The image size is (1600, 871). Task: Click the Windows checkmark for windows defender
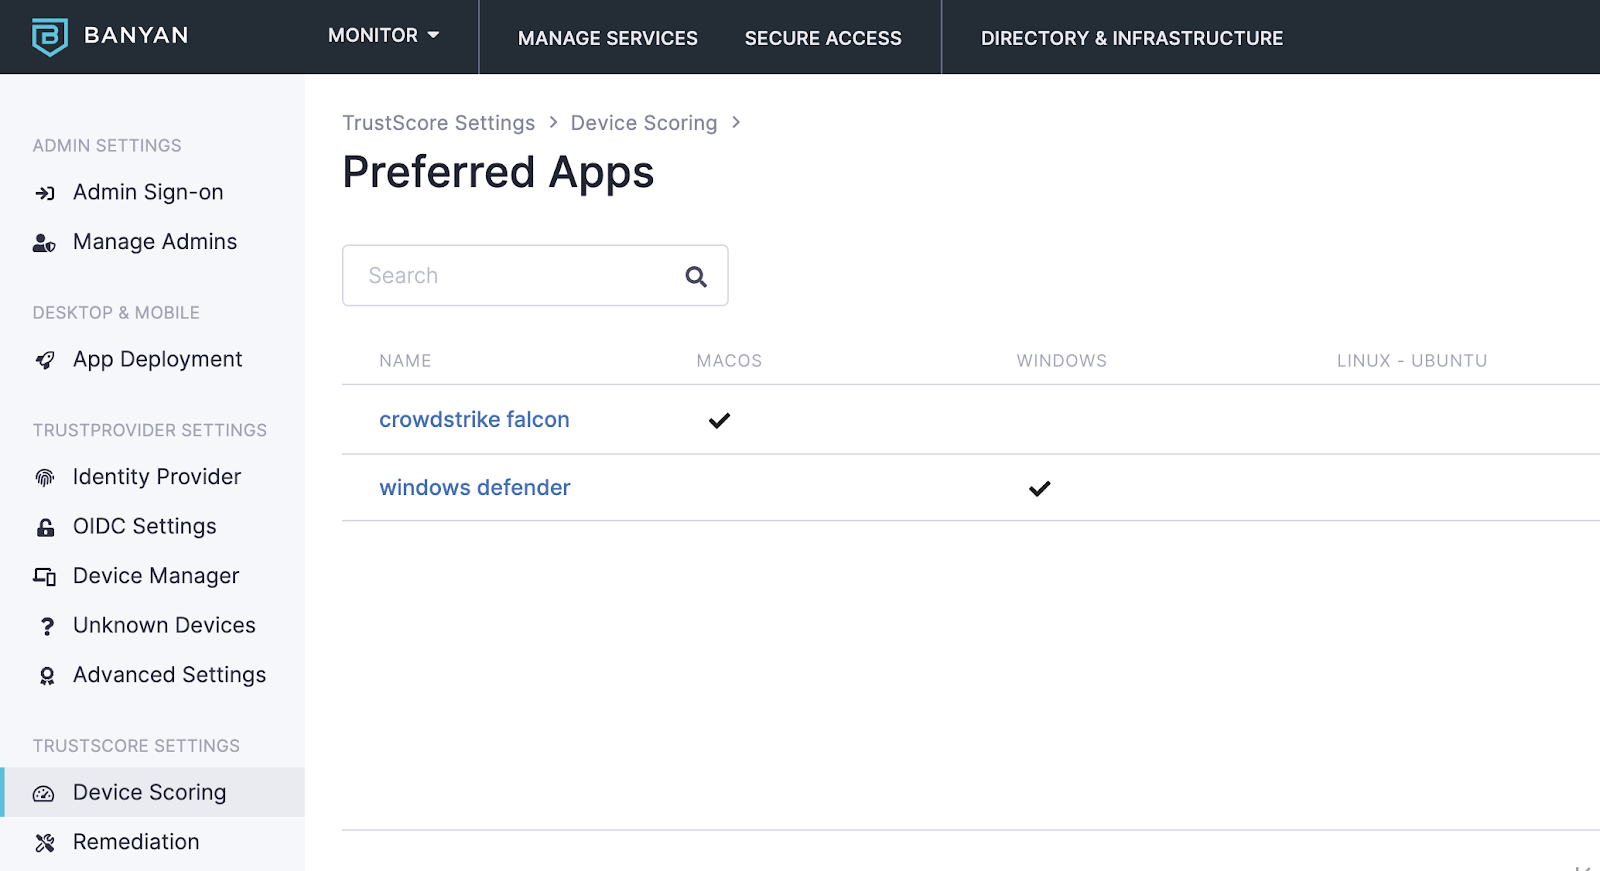coord(1040,489)
